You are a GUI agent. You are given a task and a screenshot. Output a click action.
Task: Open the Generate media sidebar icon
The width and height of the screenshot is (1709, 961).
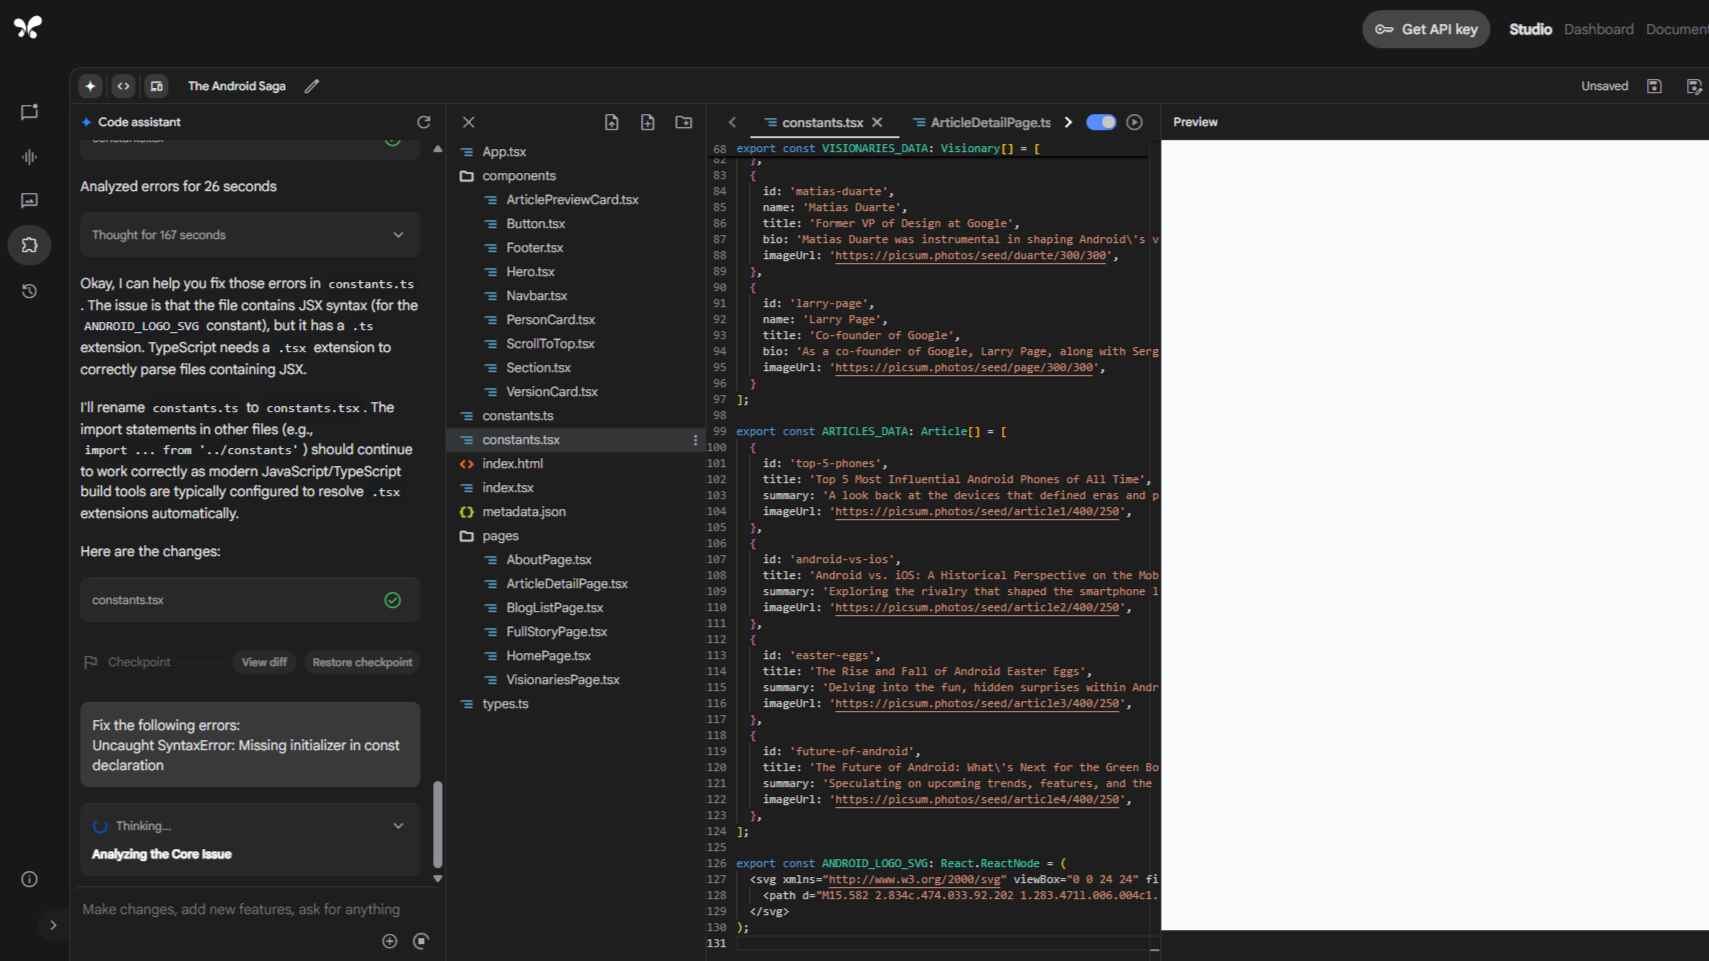tap(30, 201)
